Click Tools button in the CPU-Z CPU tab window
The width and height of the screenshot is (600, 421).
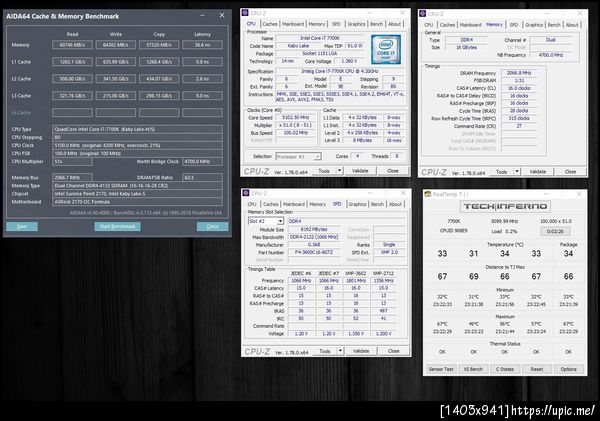[x=324, y=171]
